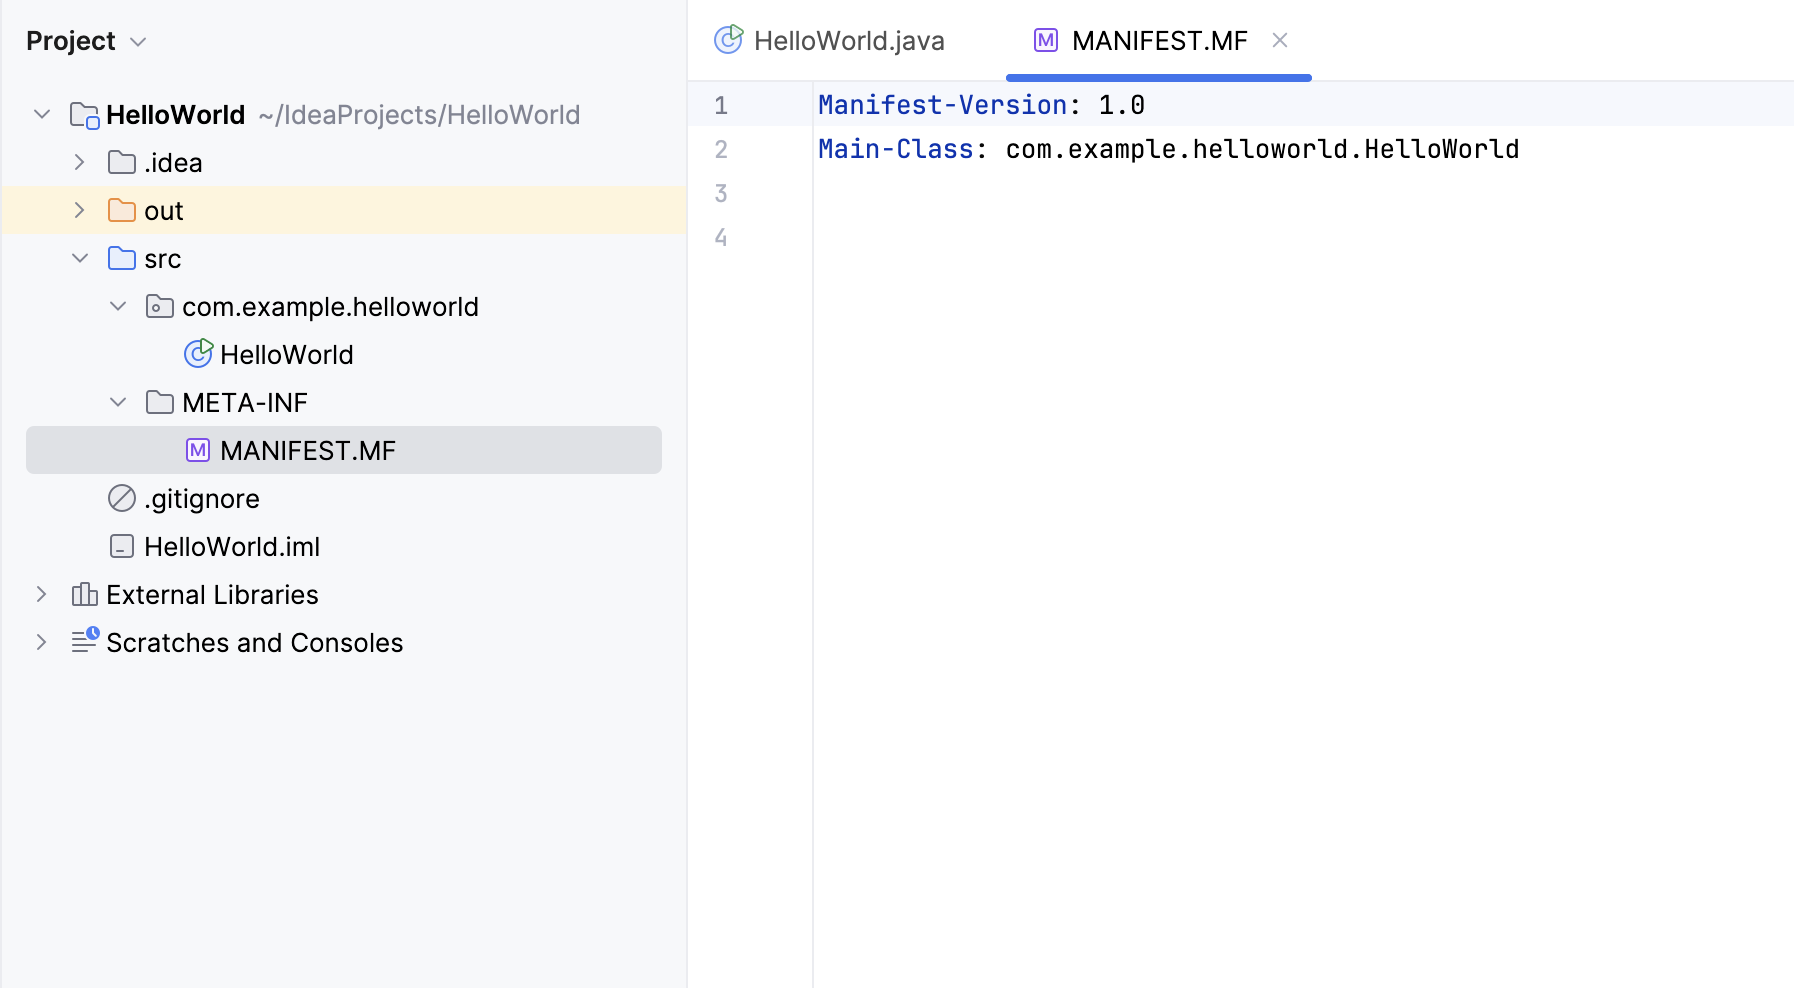Select HelloWorld.iml in the project tree

coord(232,546)
